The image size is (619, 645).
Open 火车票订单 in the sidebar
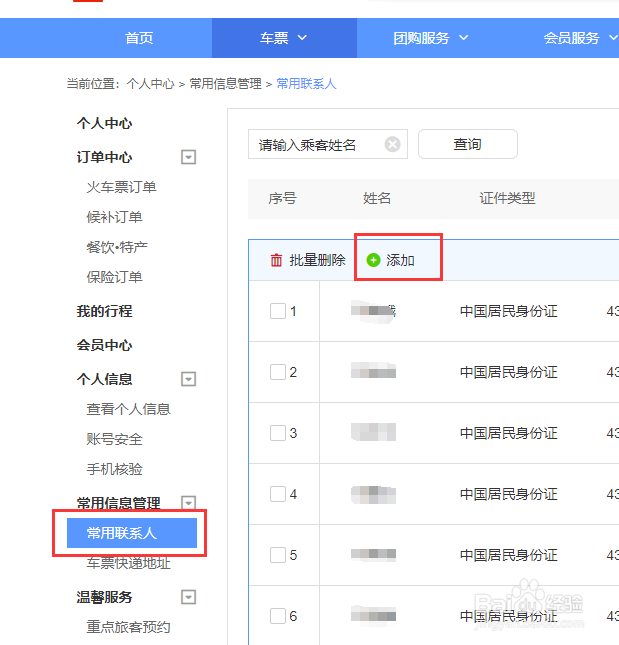(121, 187)
